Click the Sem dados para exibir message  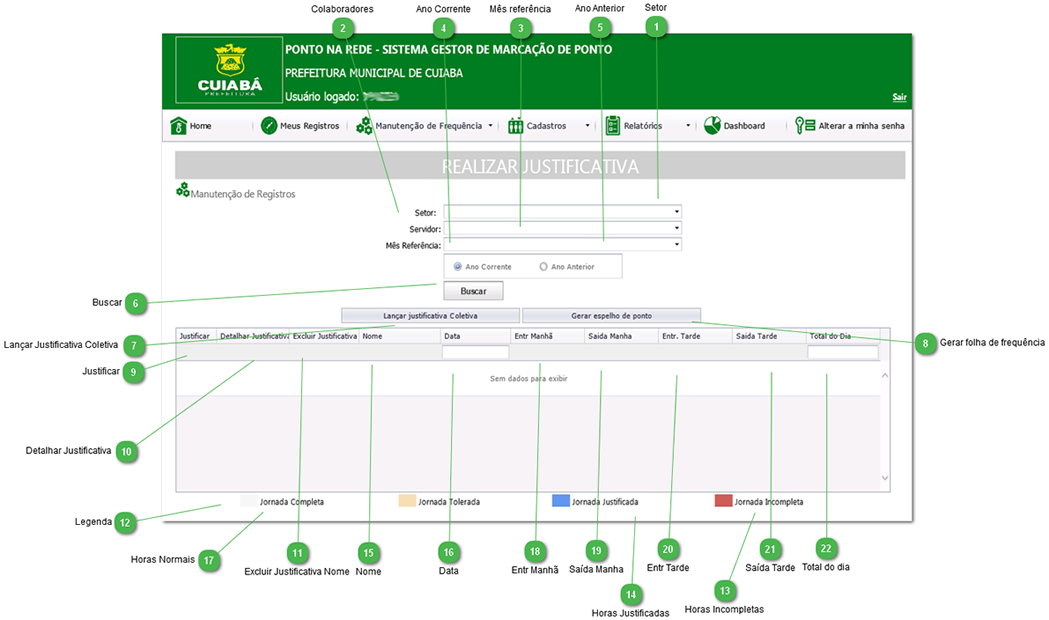529,379
